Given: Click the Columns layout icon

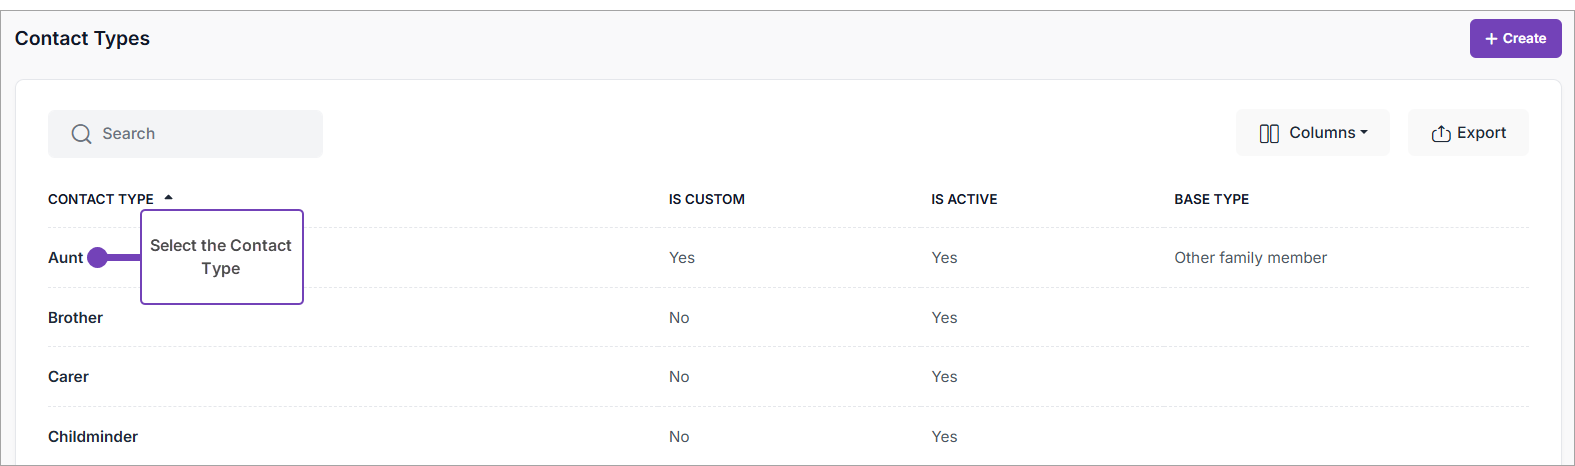Looking at the screenshot, I should pos(1269,134).
